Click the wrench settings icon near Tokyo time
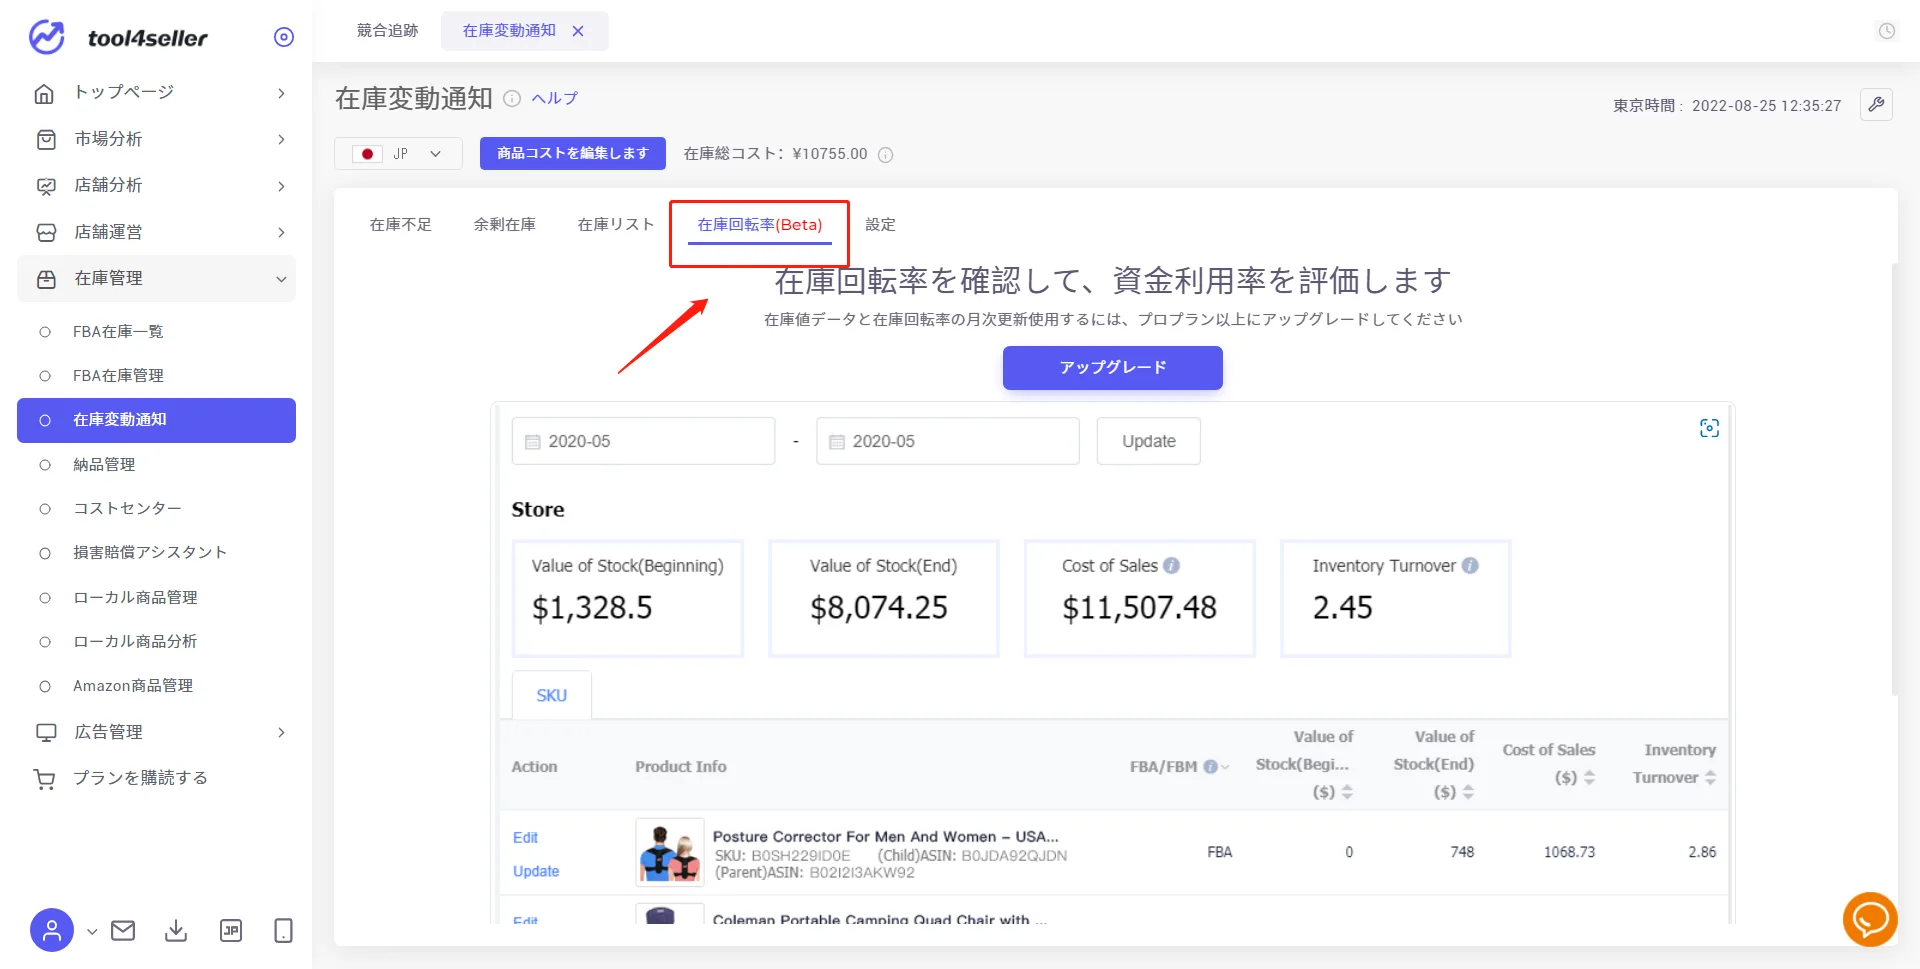This screenshot has height=969, width=1920. pos(1876,104)
